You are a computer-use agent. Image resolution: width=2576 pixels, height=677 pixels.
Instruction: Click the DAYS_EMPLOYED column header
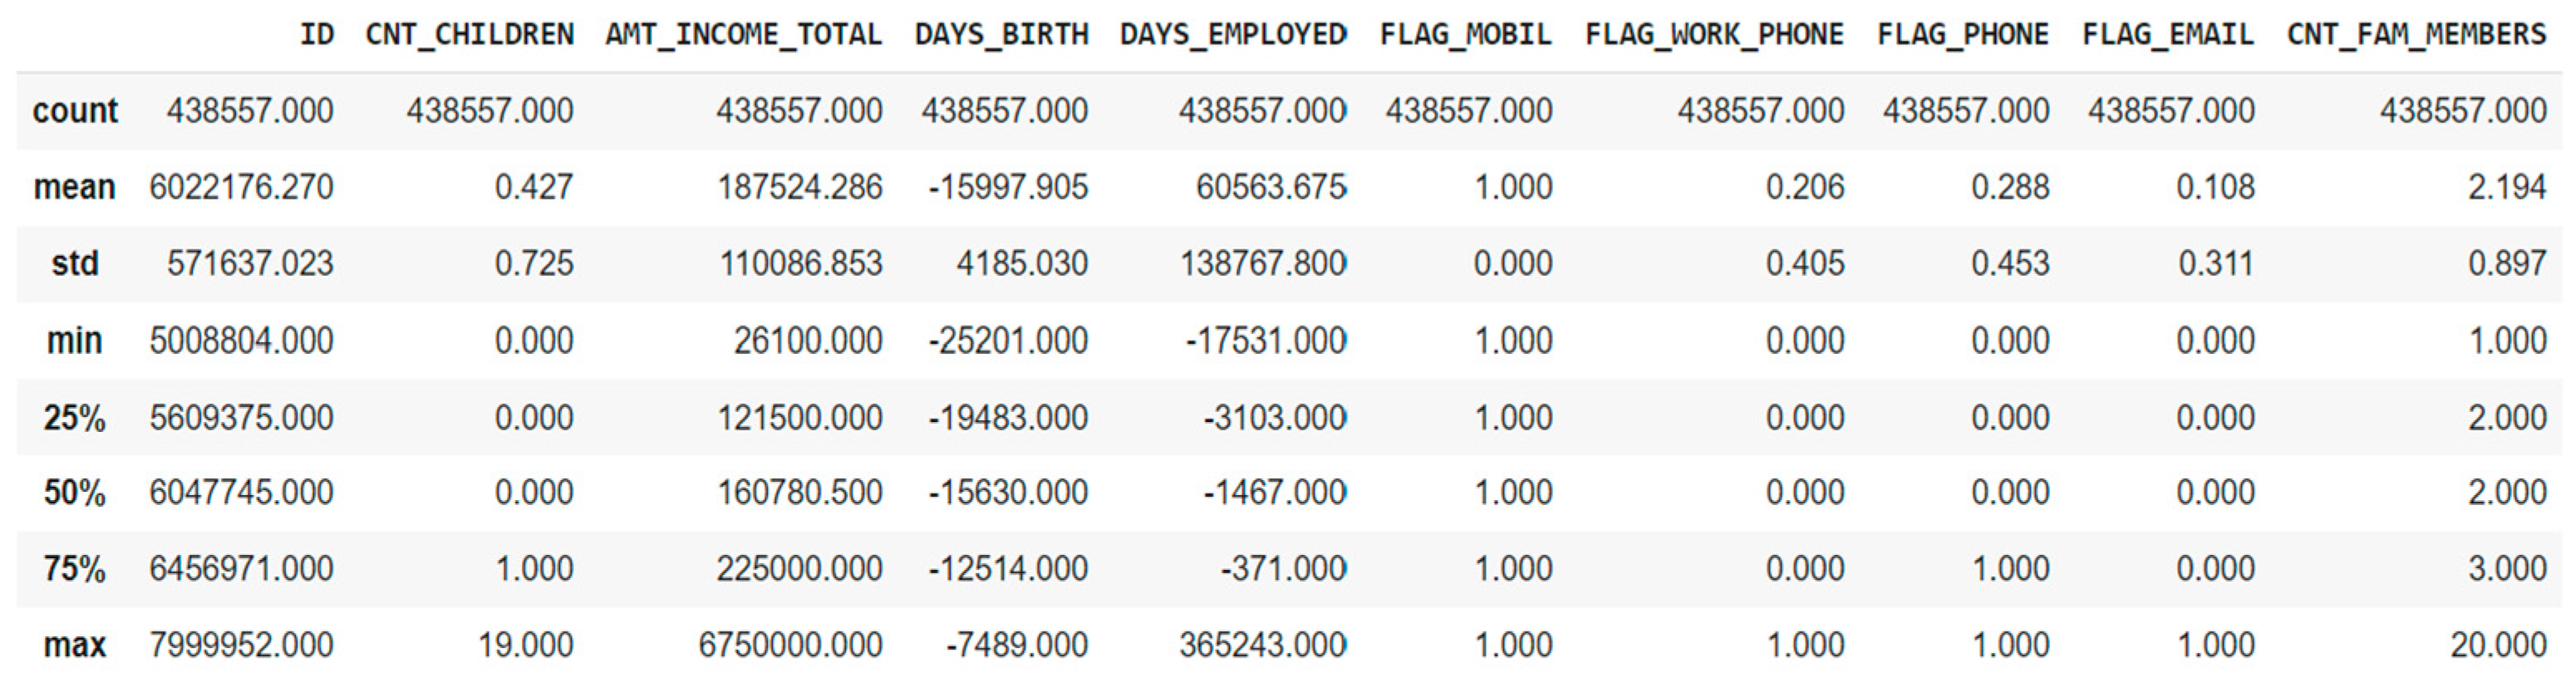(x=1232, y=35)
